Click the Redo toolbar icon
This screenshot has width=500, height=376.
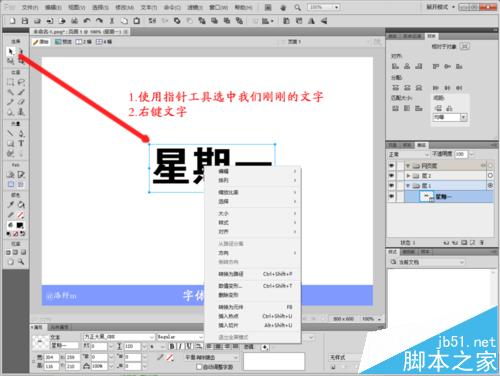[99, 21]
